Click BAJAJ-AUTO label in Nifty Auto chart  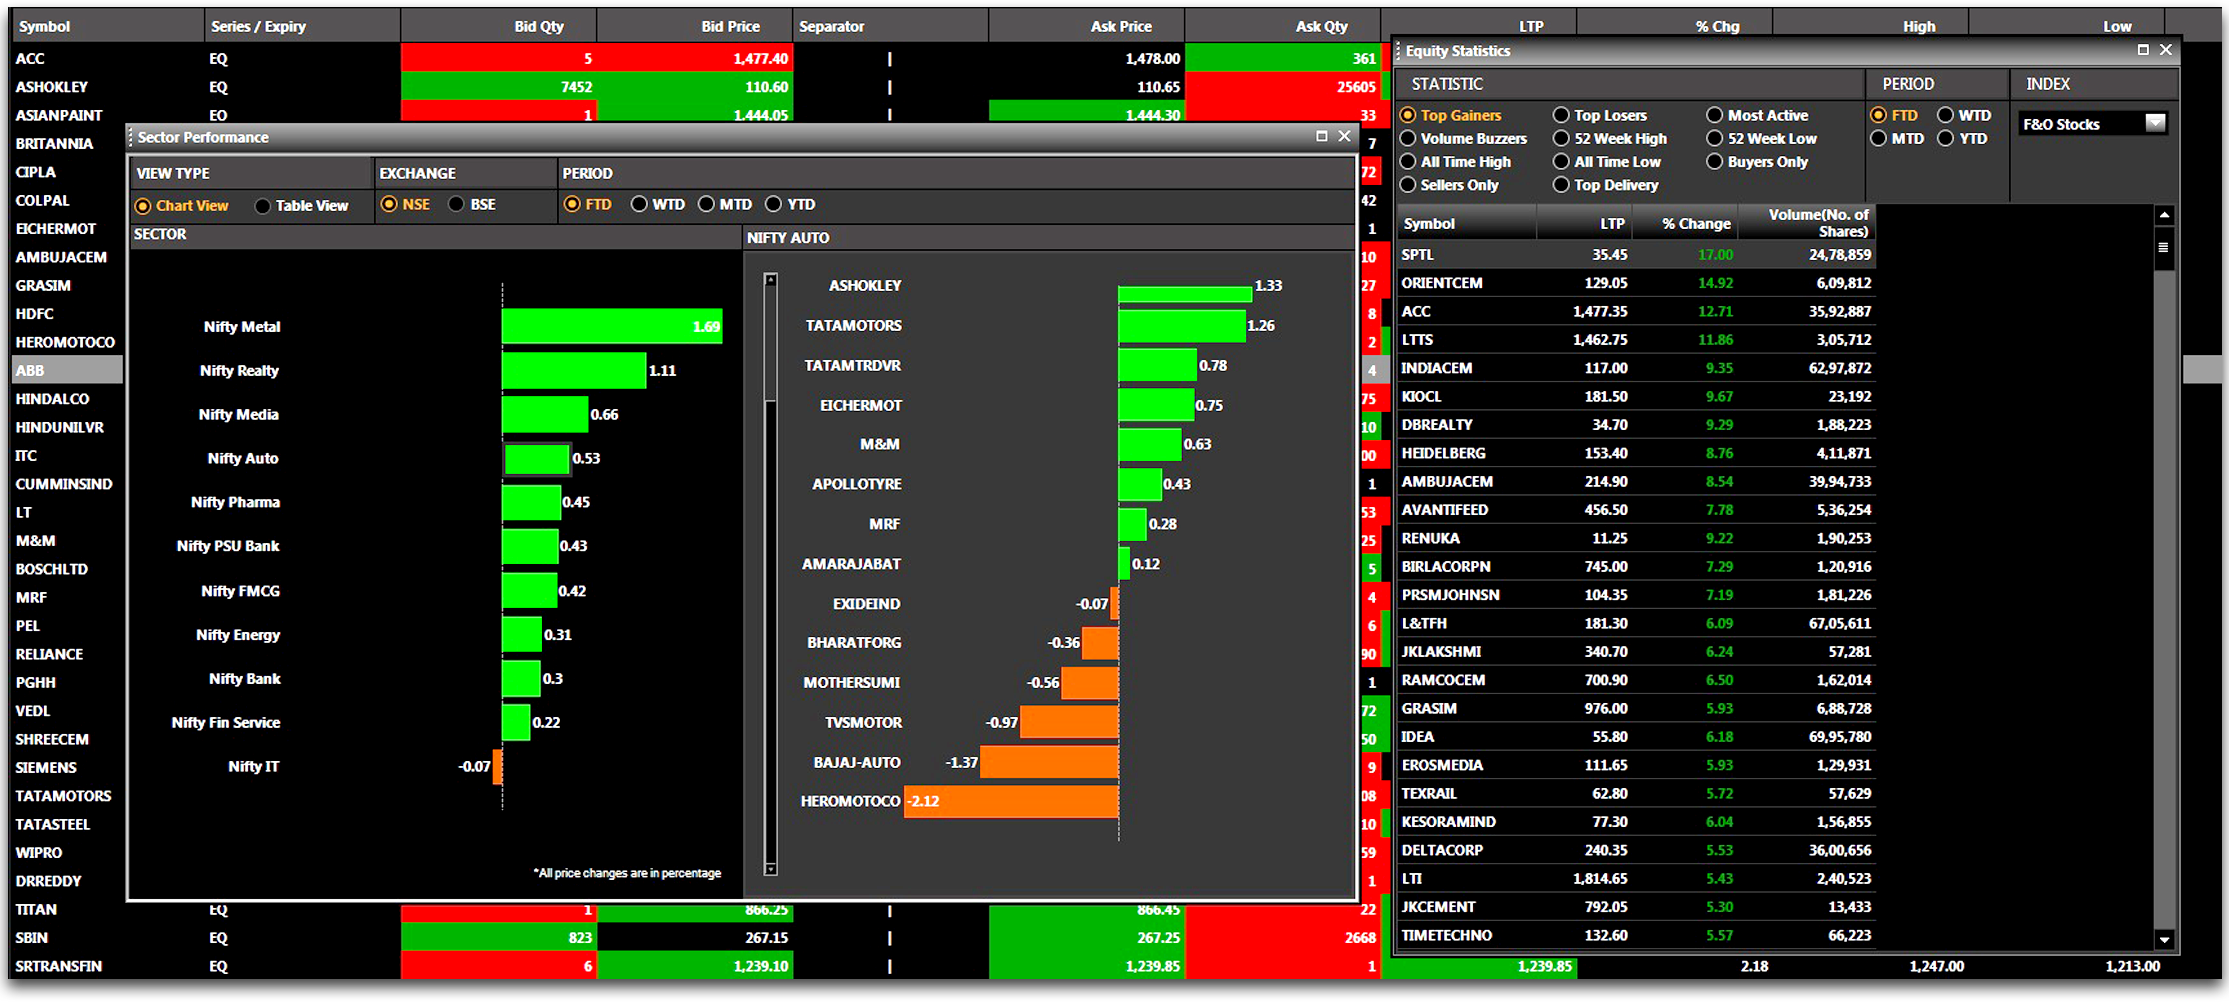point(857,762)
